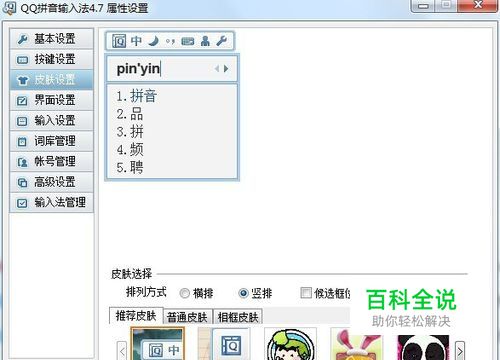
Task: Choose the pink bunny ears skin thumbnail
Action: pyautogui.click(x=357, y=343)
